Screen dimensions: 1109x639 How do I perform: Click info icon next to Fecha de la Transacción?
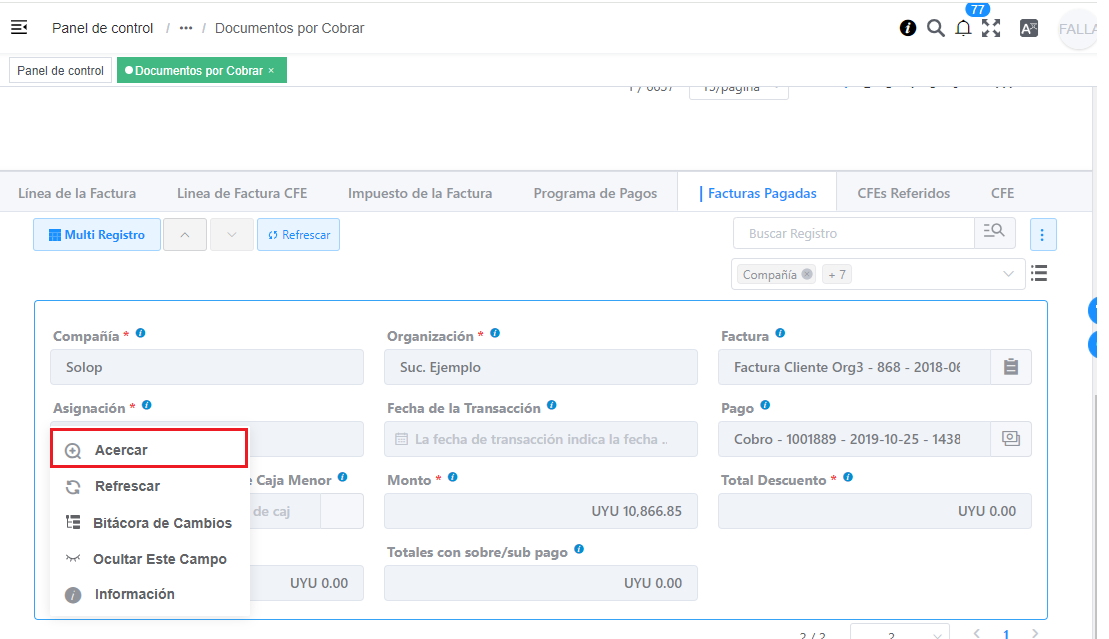[x=552, y=405]
